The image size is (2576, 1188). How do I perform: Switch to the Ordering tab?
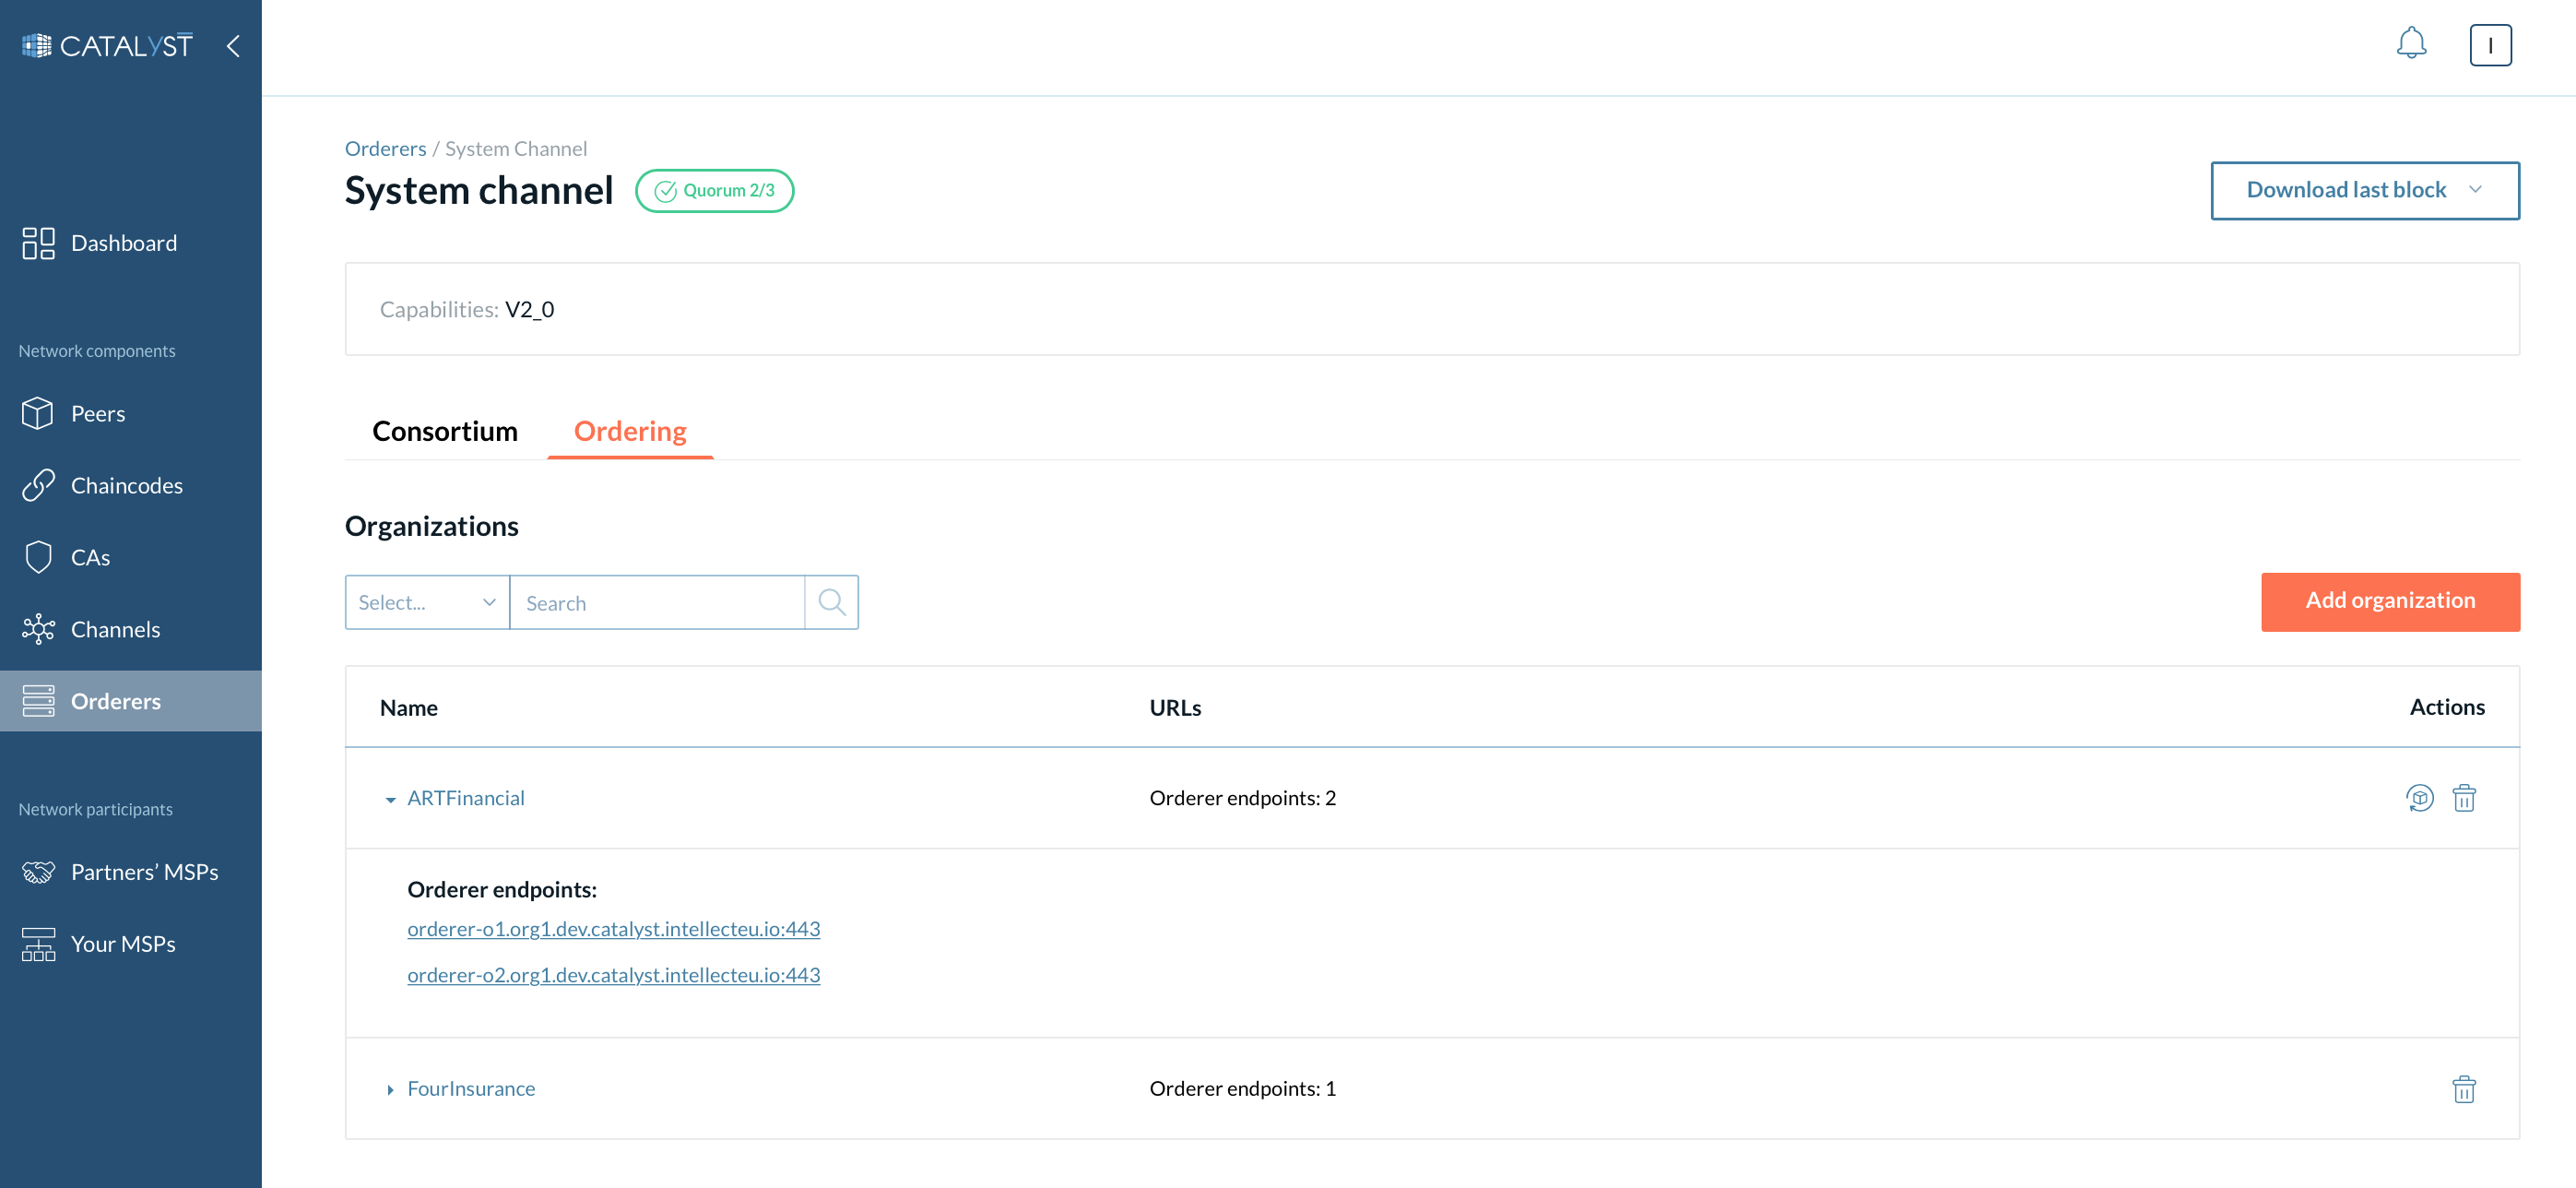631,431
